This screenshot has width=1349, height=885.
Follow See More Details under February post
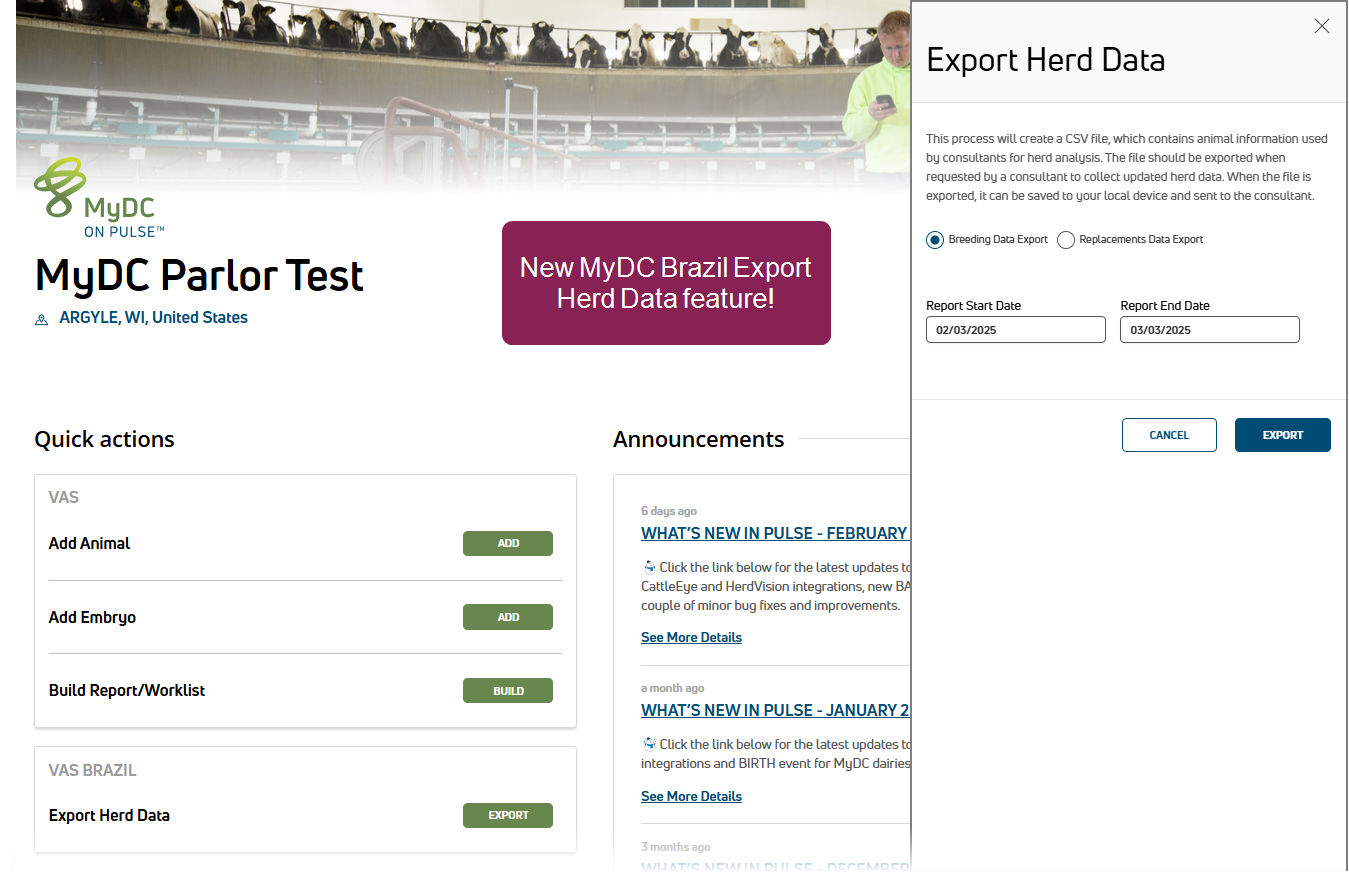pyautogui.click(x=691, y=637)
